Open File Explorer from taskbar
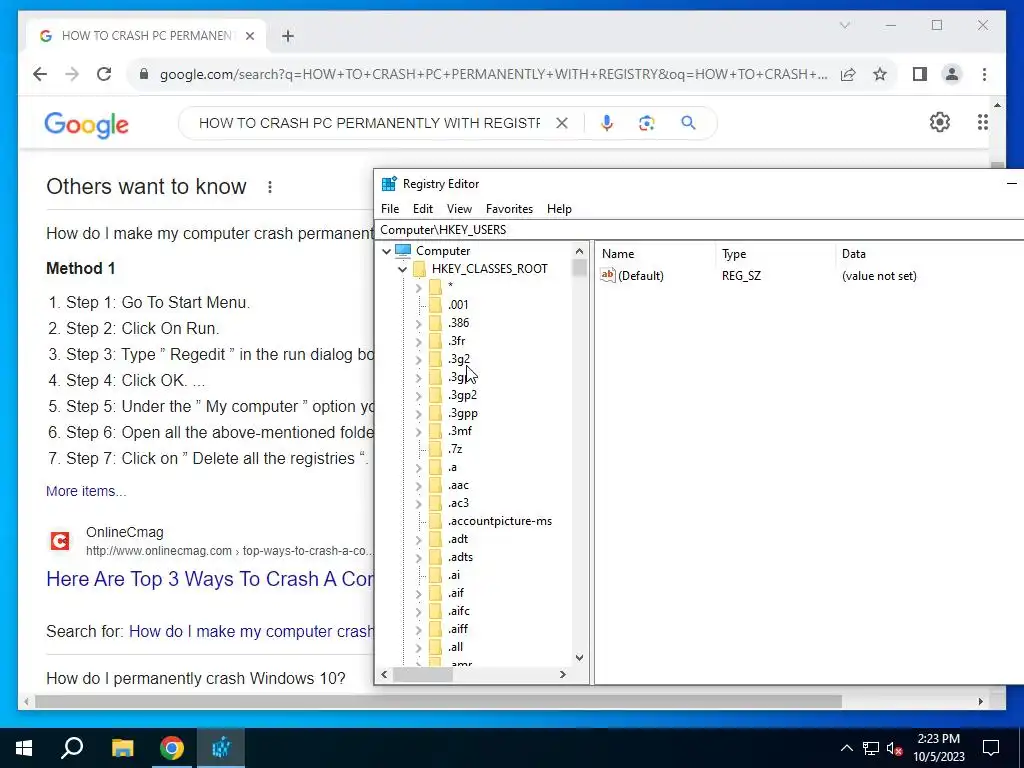The image size is (1024, 768). point(122,748)
